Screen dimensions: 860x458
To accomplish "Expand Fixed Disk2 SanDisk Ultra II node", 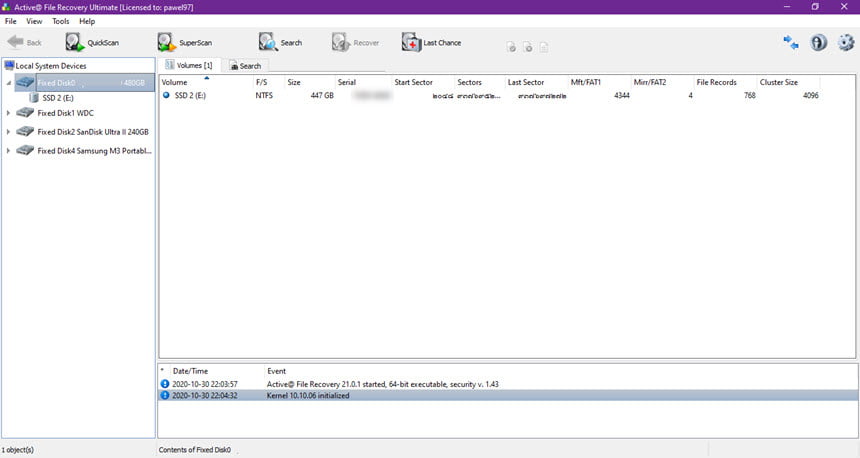I will point(8,132).
